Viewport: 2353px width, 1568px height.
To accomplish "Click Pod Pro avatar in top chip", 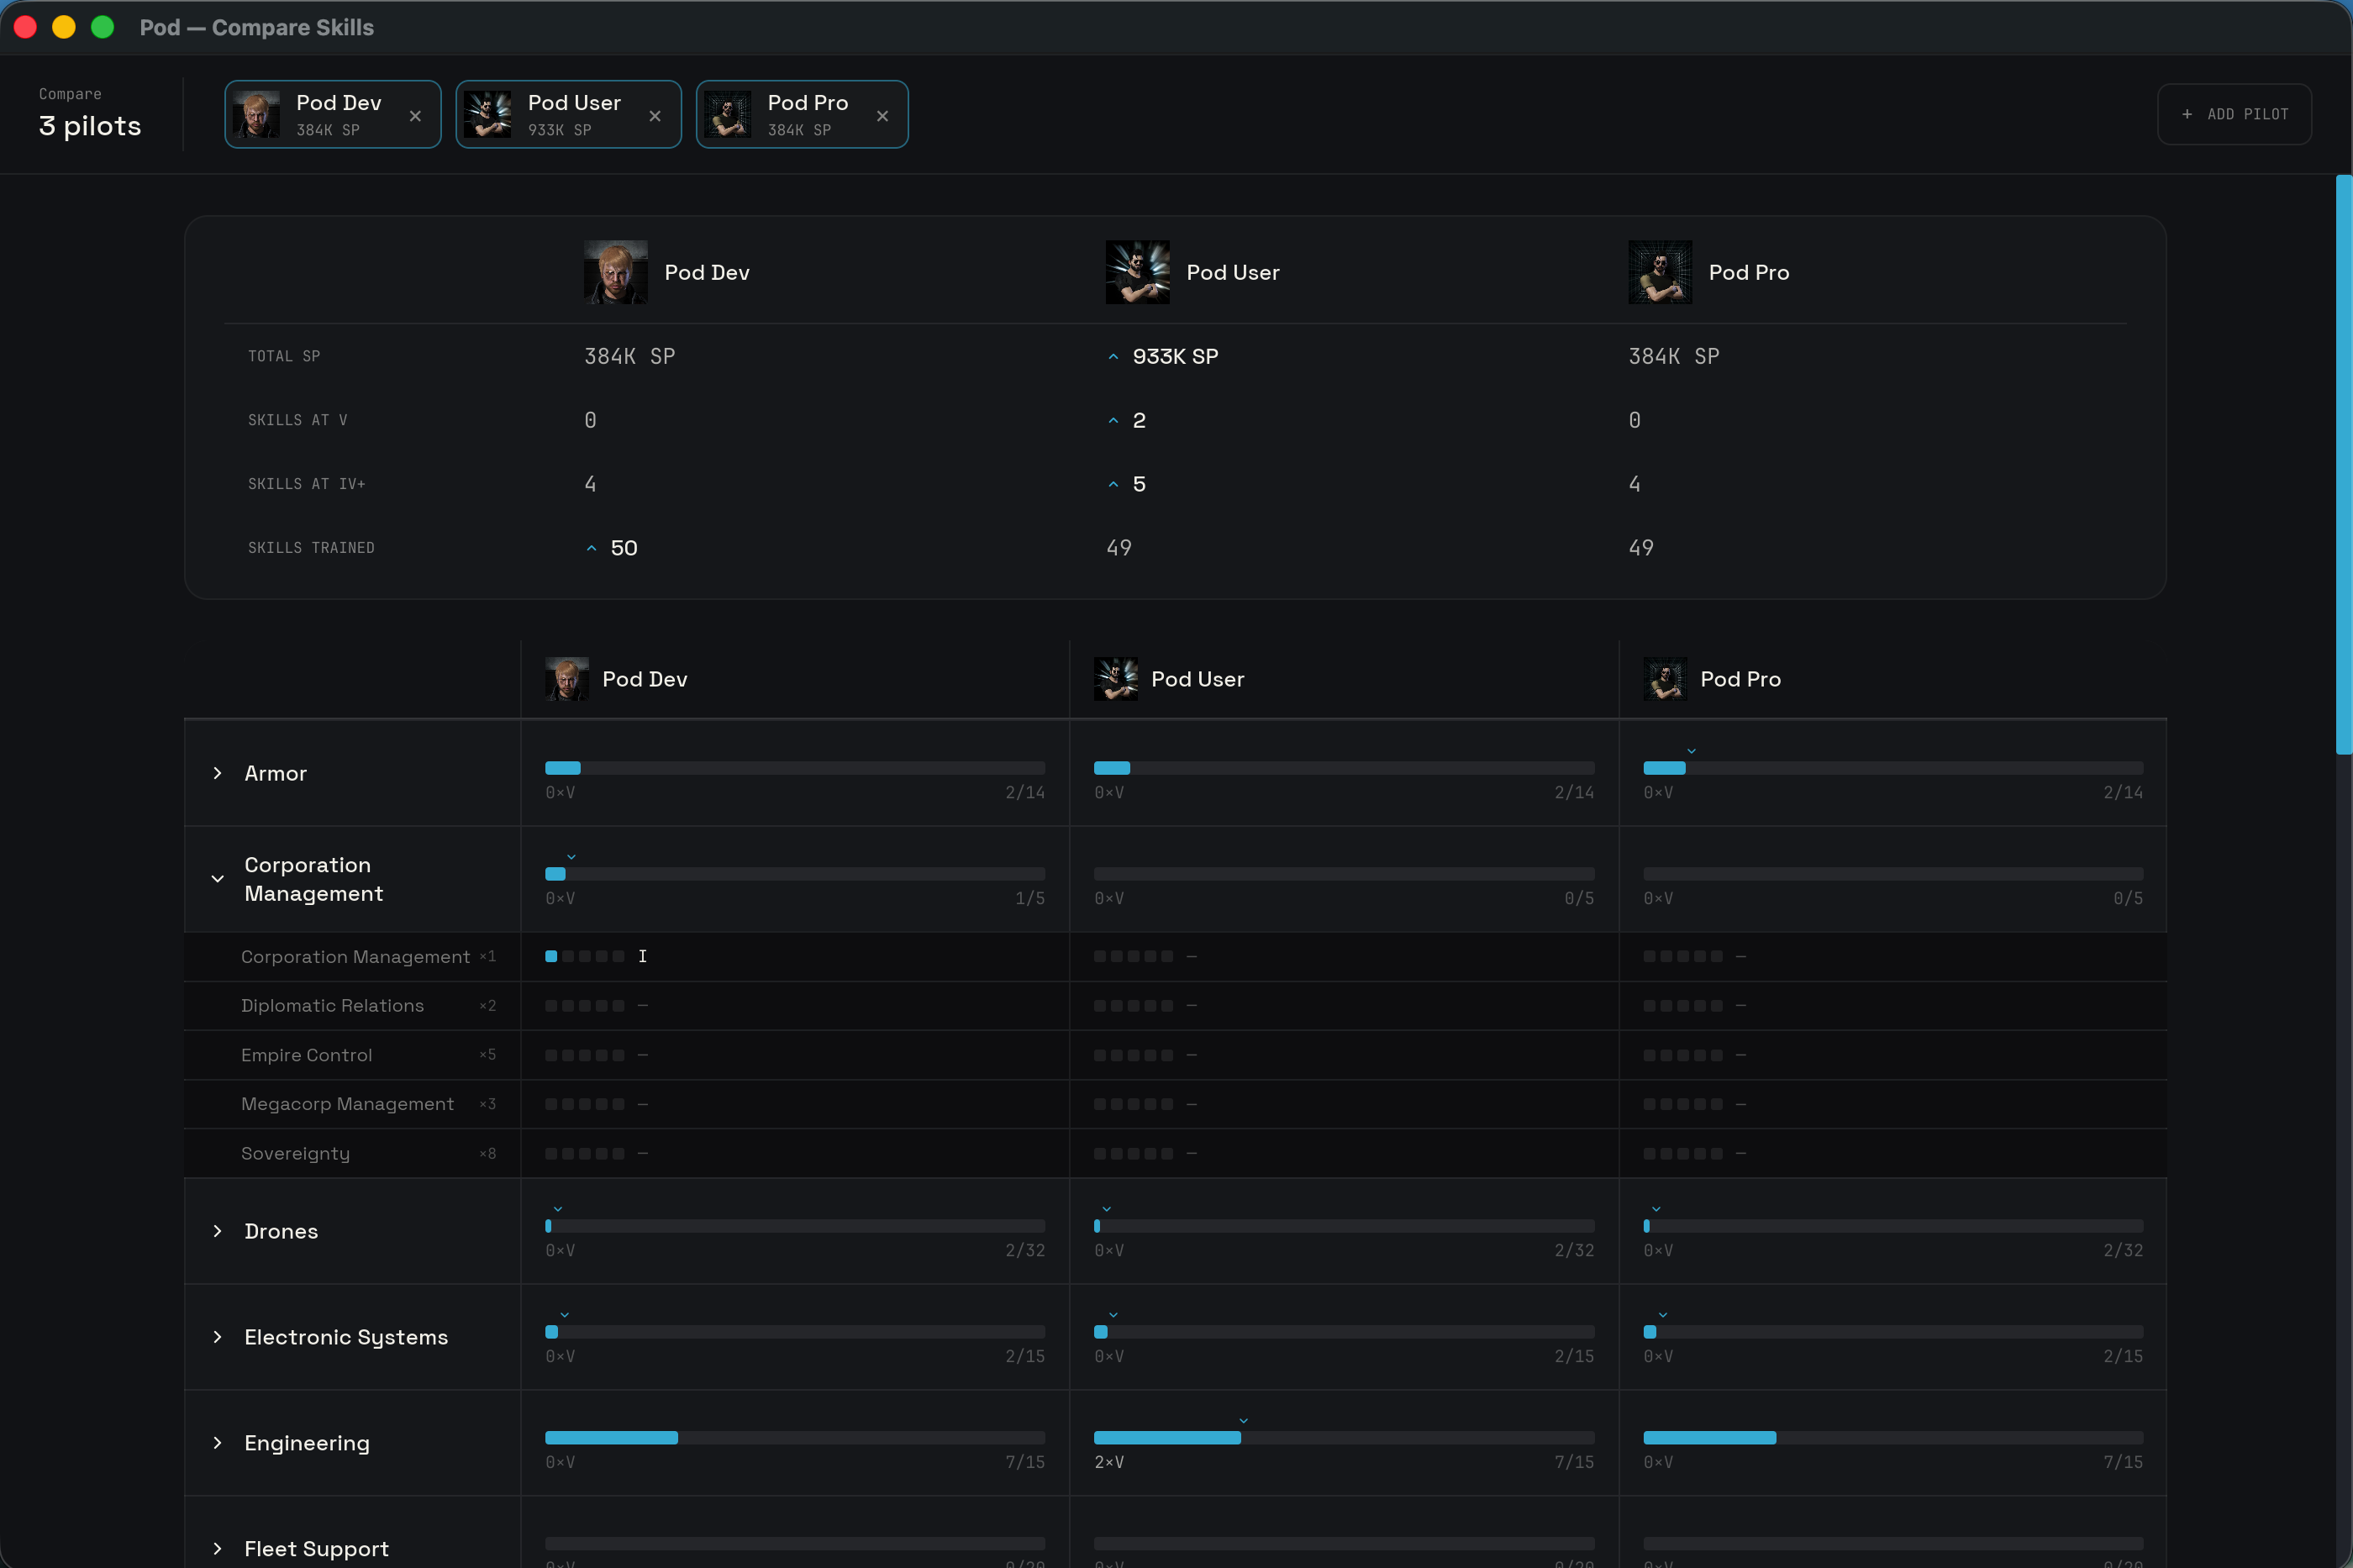I will tap(727, 114).
